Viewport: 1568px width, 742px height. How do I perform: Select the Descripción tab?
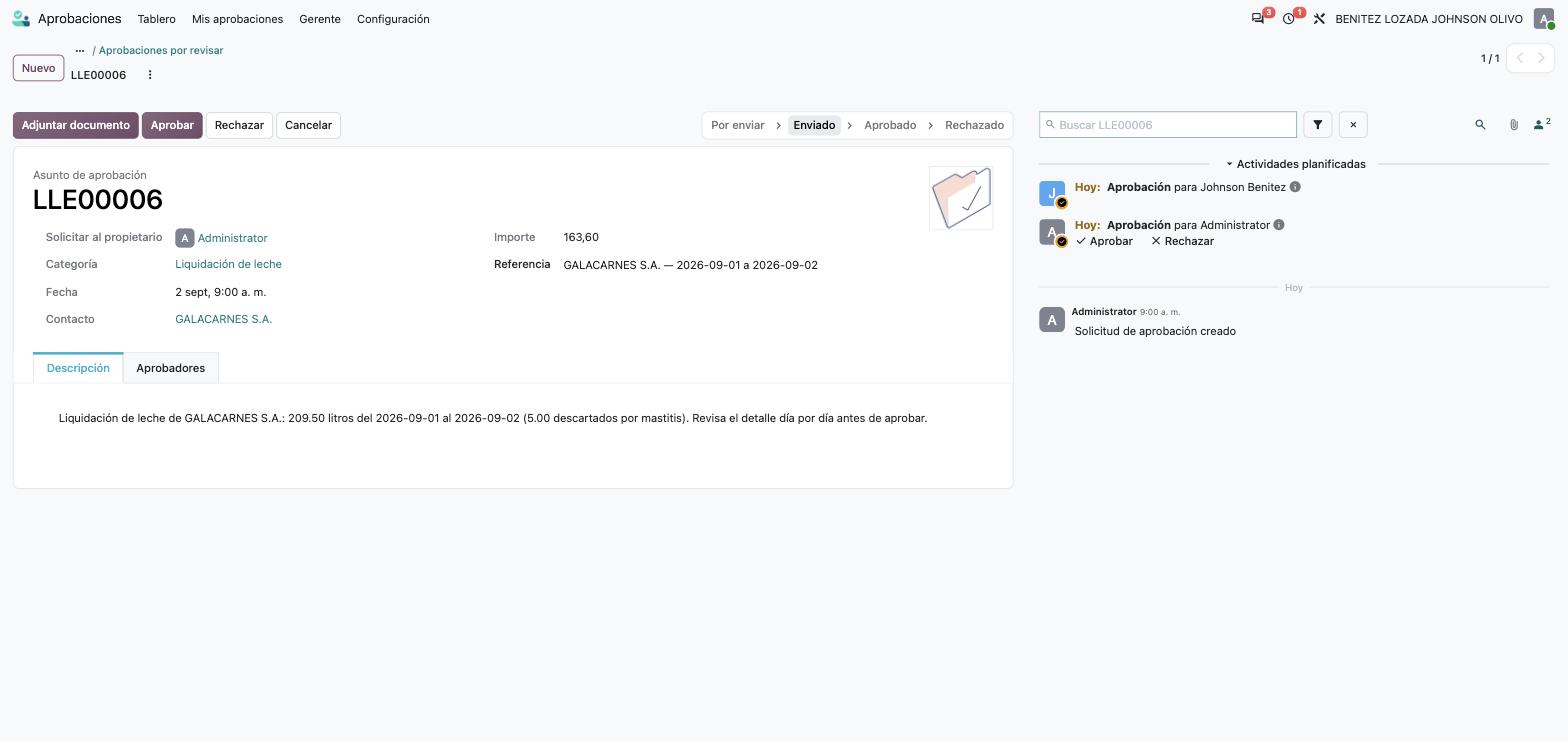tap(78, 368)
